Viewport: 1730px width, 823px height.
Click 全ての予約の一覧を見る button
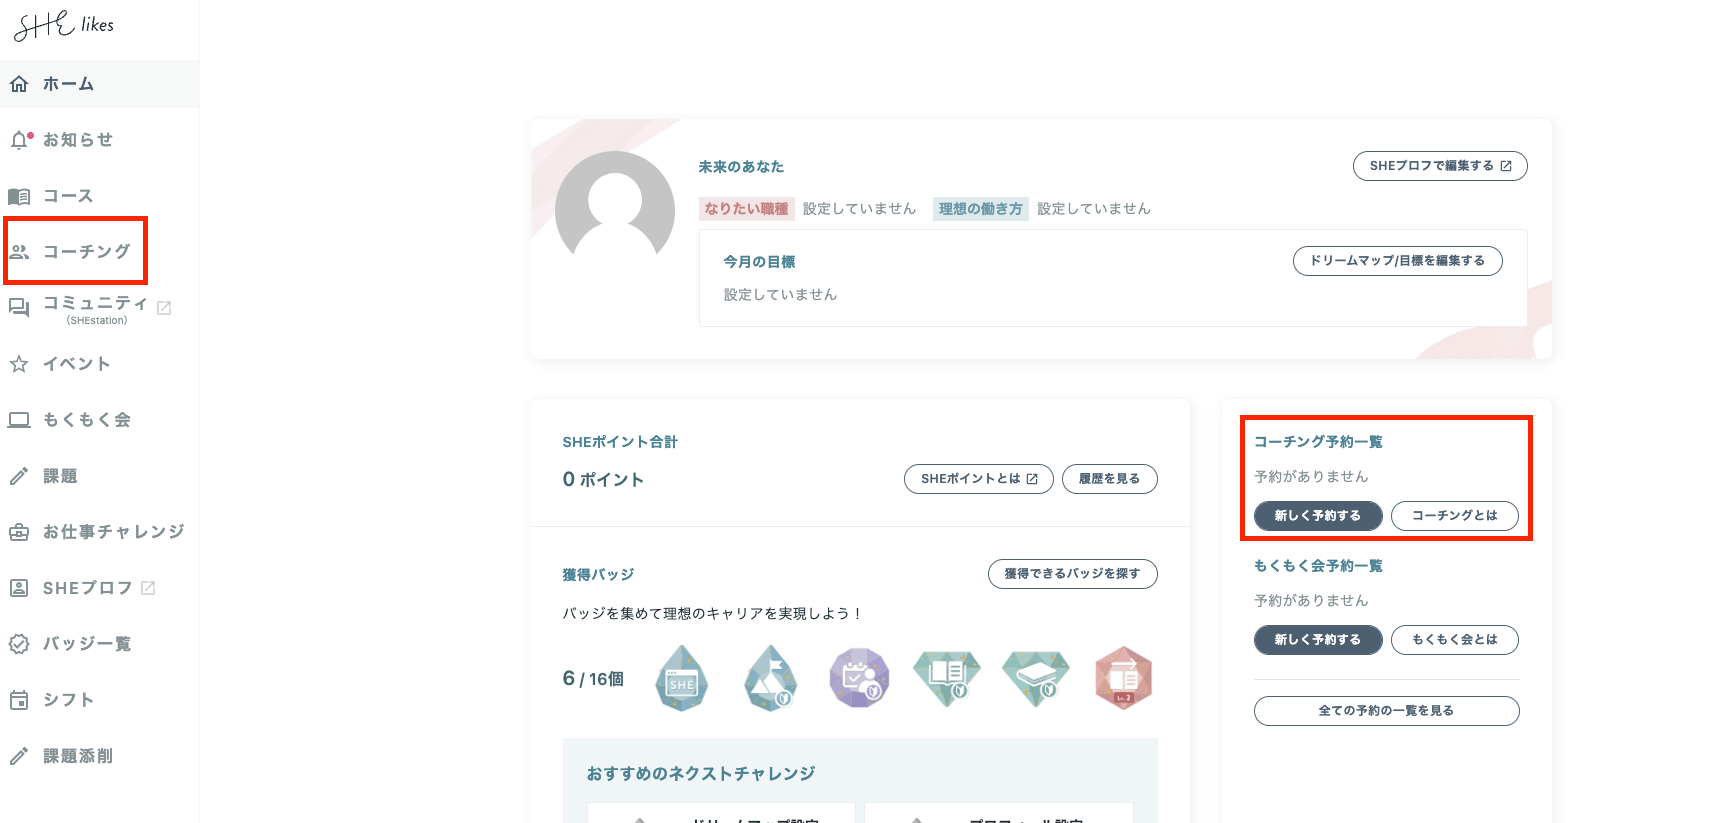tap(1386, 711)
